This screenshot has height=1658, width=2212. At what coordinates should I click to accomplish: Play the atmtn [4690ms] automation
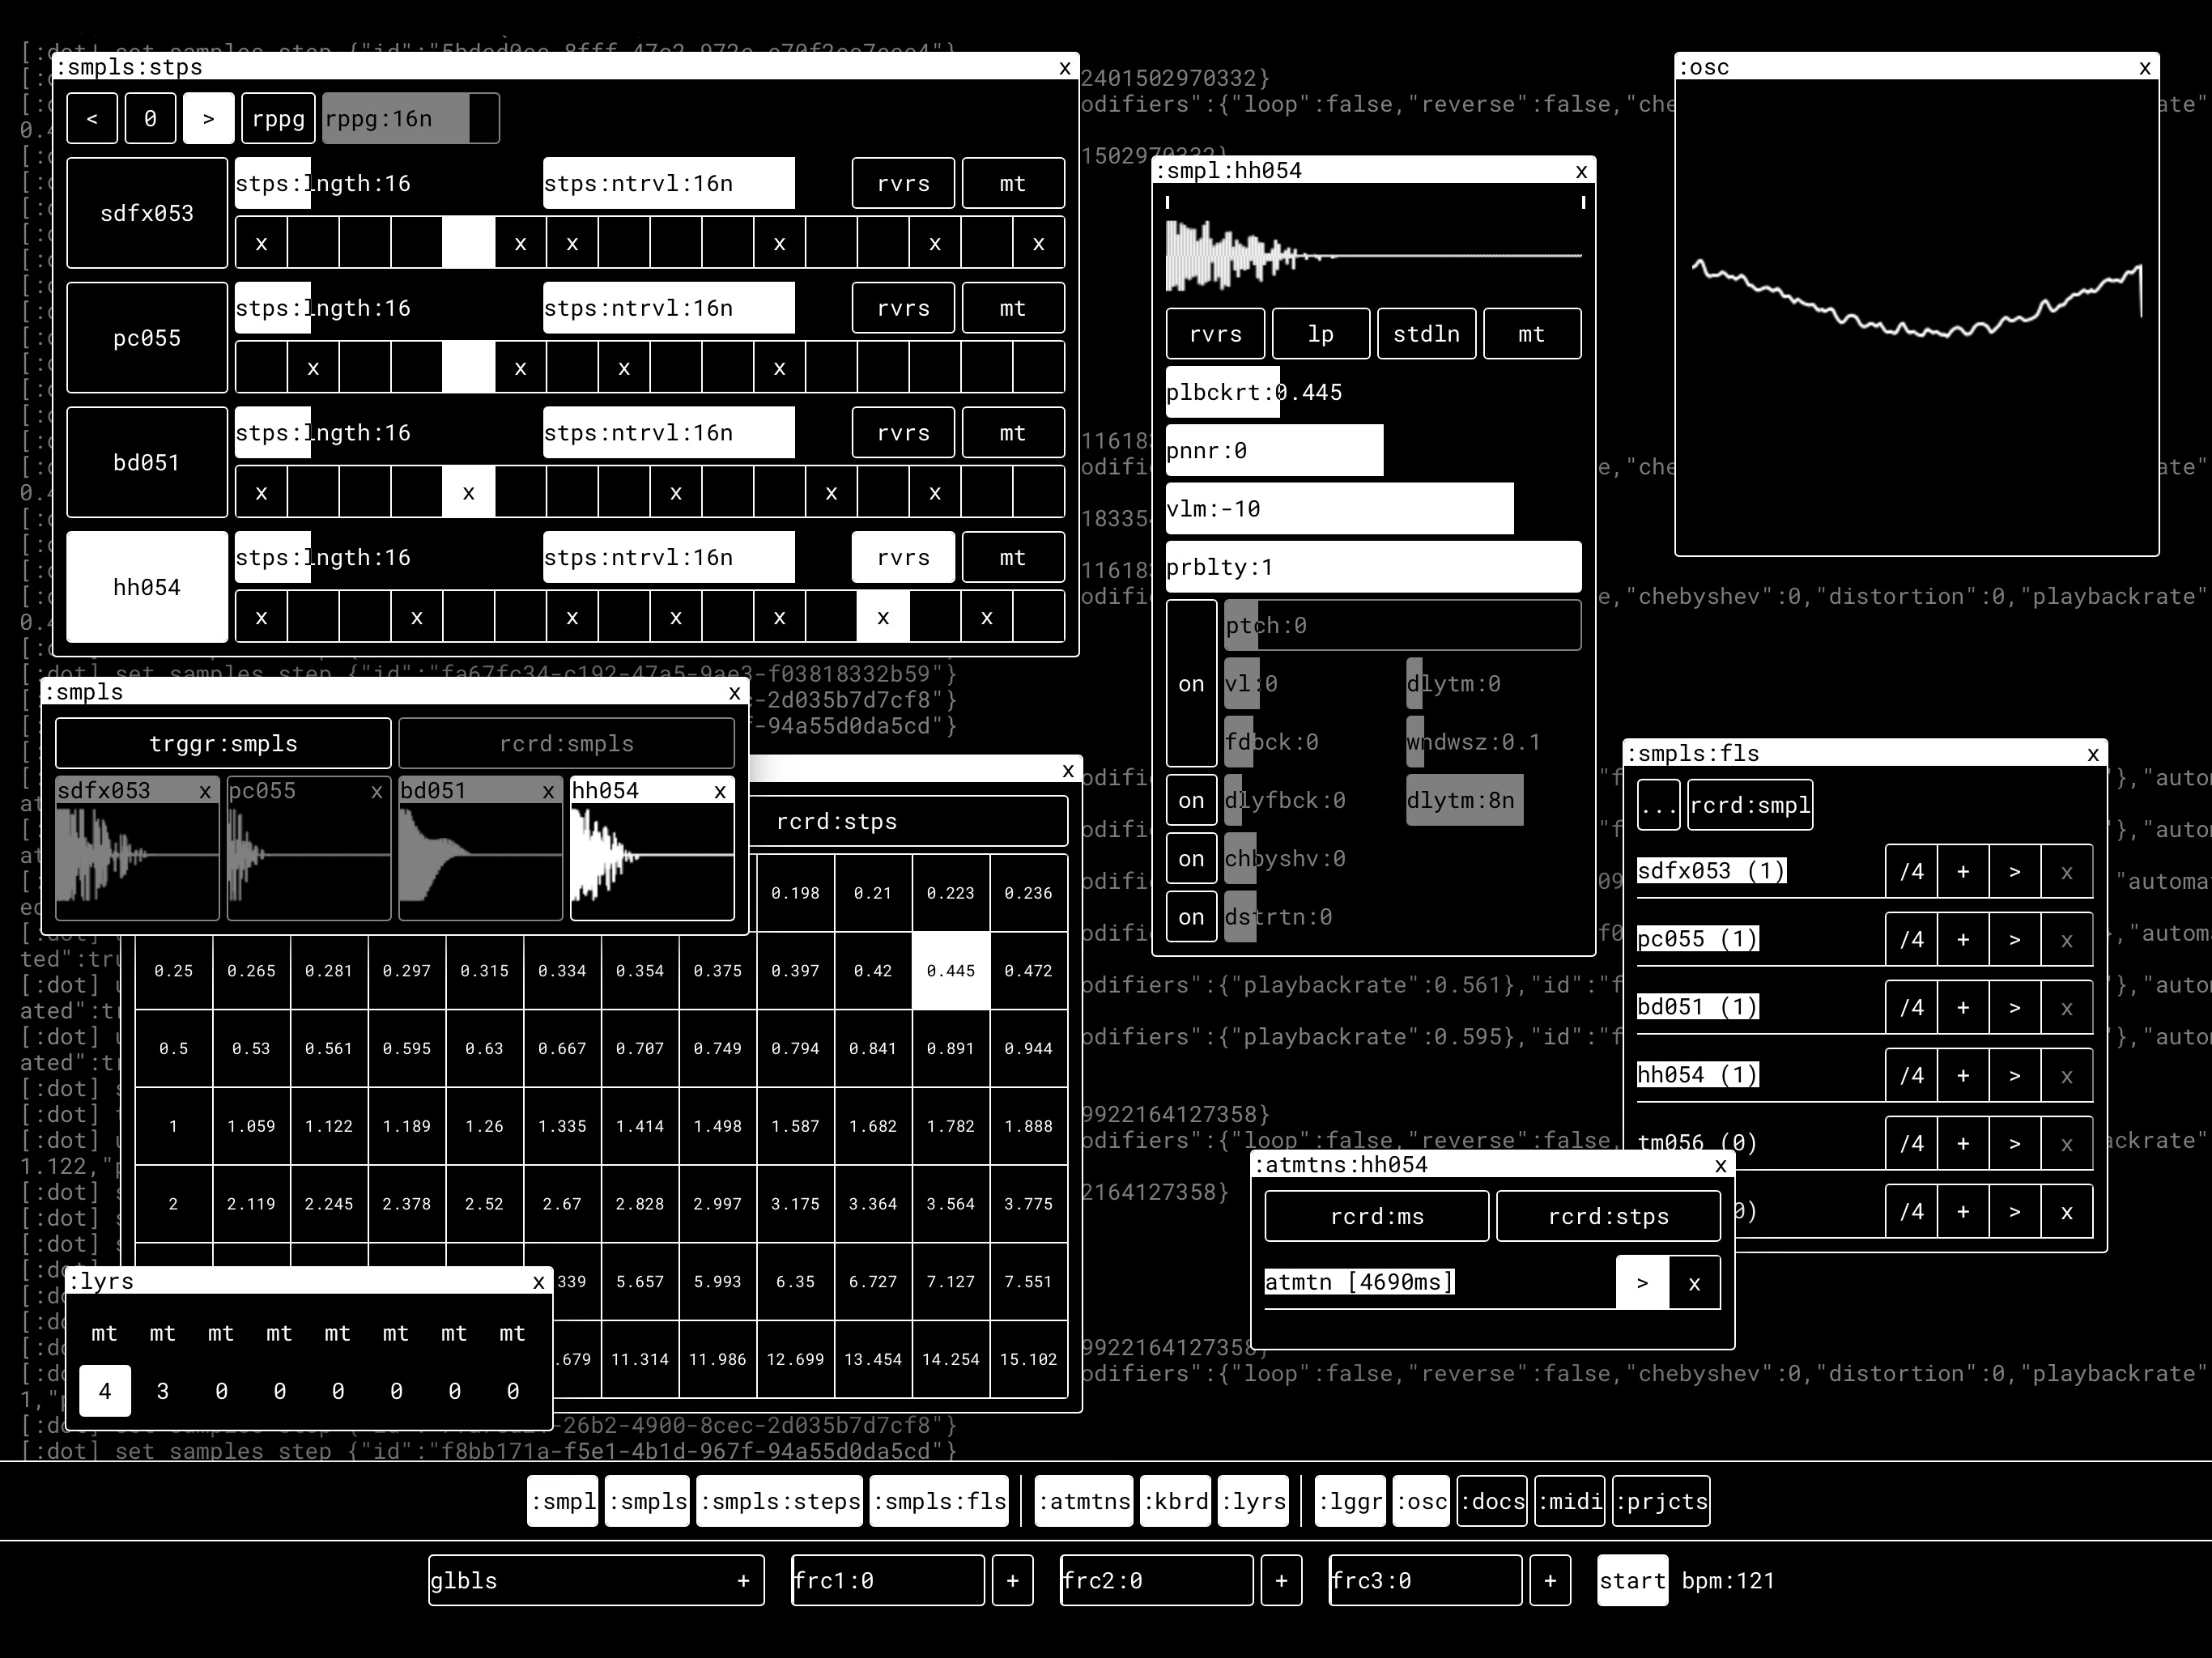(x=1642, y=1283)
